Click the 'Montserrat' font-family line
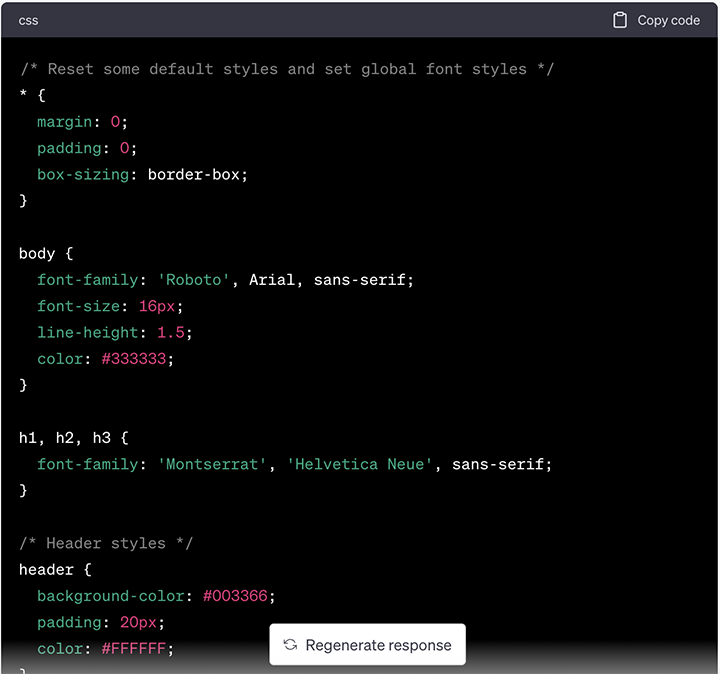 294,465
